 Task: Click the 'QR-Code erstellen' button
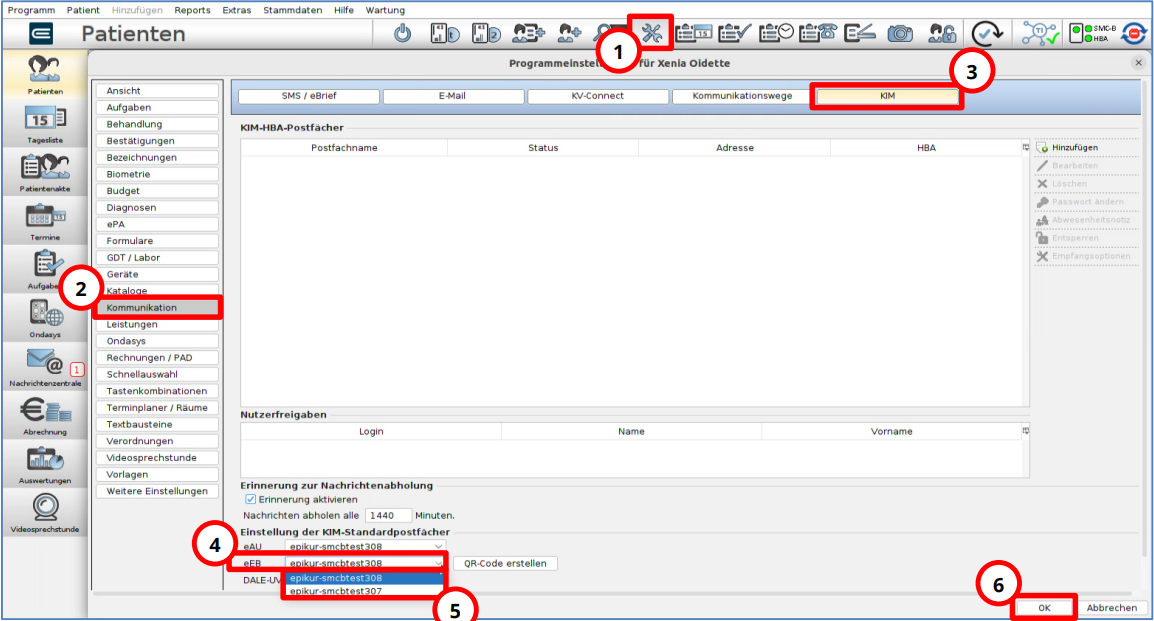coord(505,564)
